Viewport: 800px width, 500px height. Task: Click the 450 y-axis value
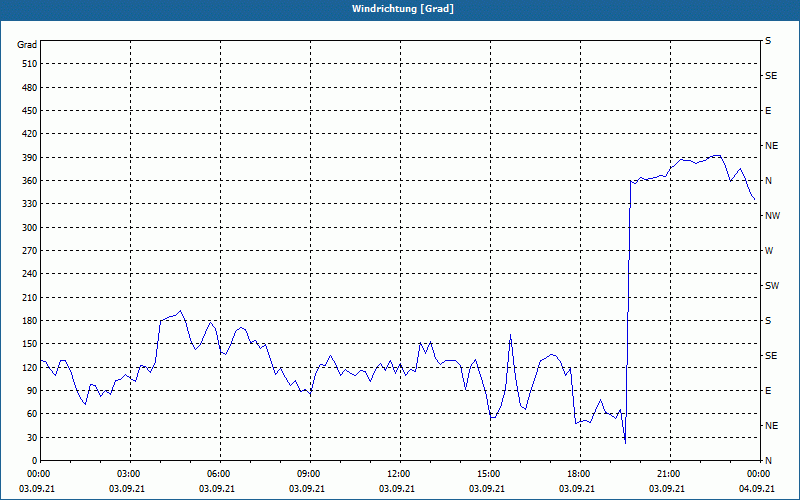(x=30, y=111)
